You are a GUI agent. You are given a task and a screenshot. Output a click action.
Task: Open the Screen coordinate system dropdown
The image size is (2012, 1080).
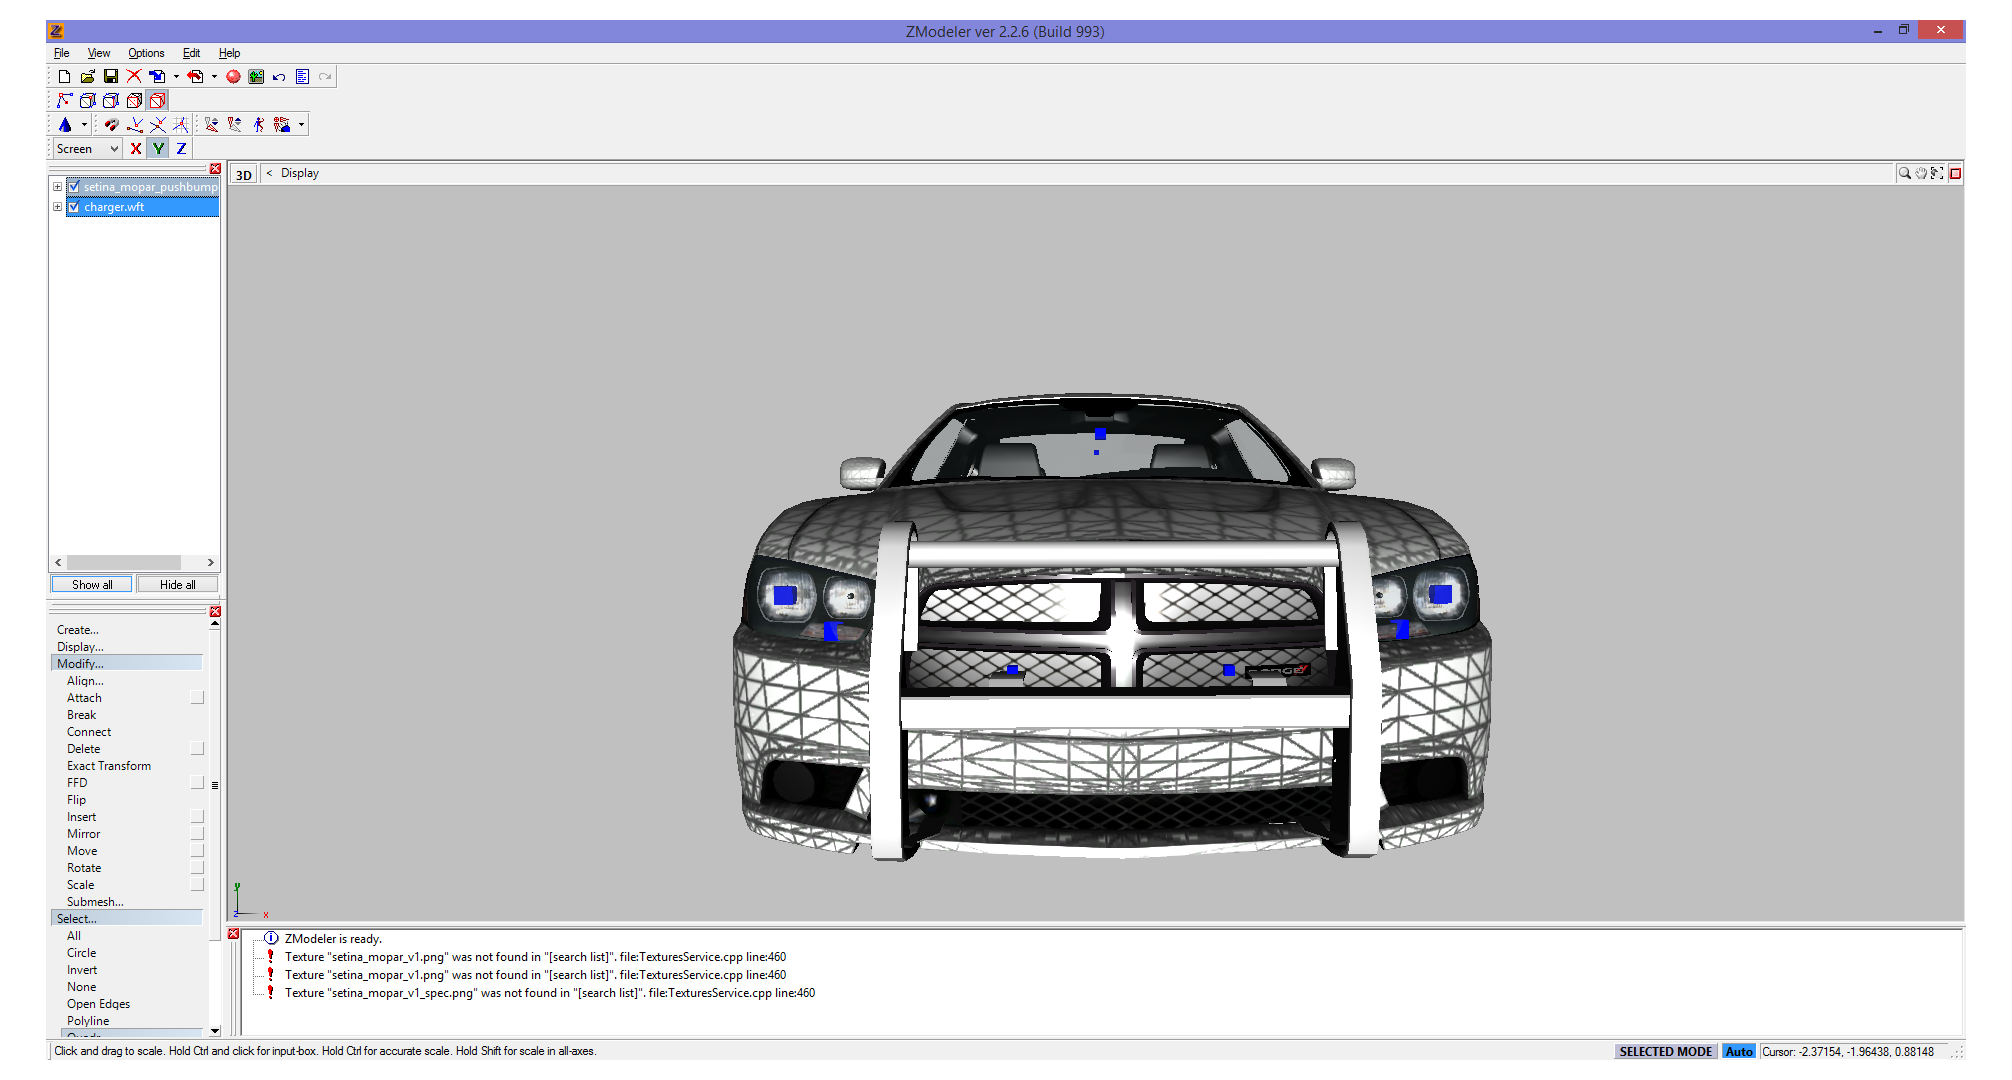click(x=88, y=149)
